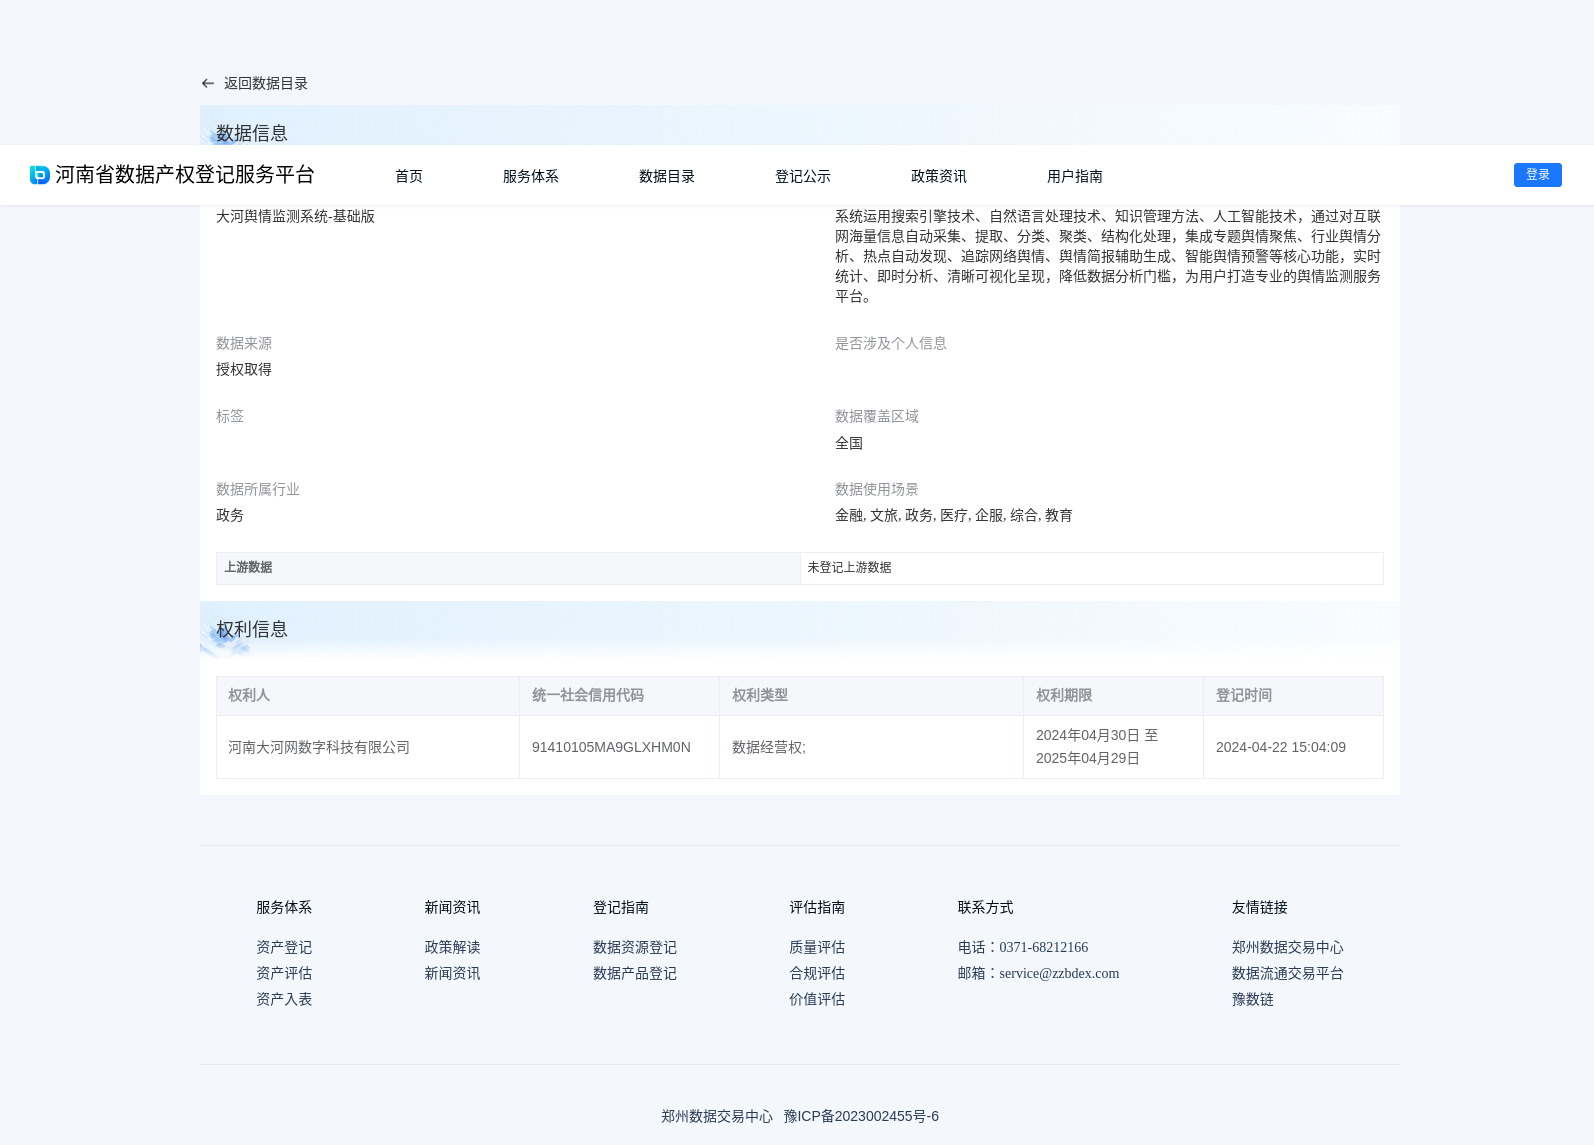Open footer link 资产评估
The width and height of the screenshot is (1594, 1145).
(284, 973)
